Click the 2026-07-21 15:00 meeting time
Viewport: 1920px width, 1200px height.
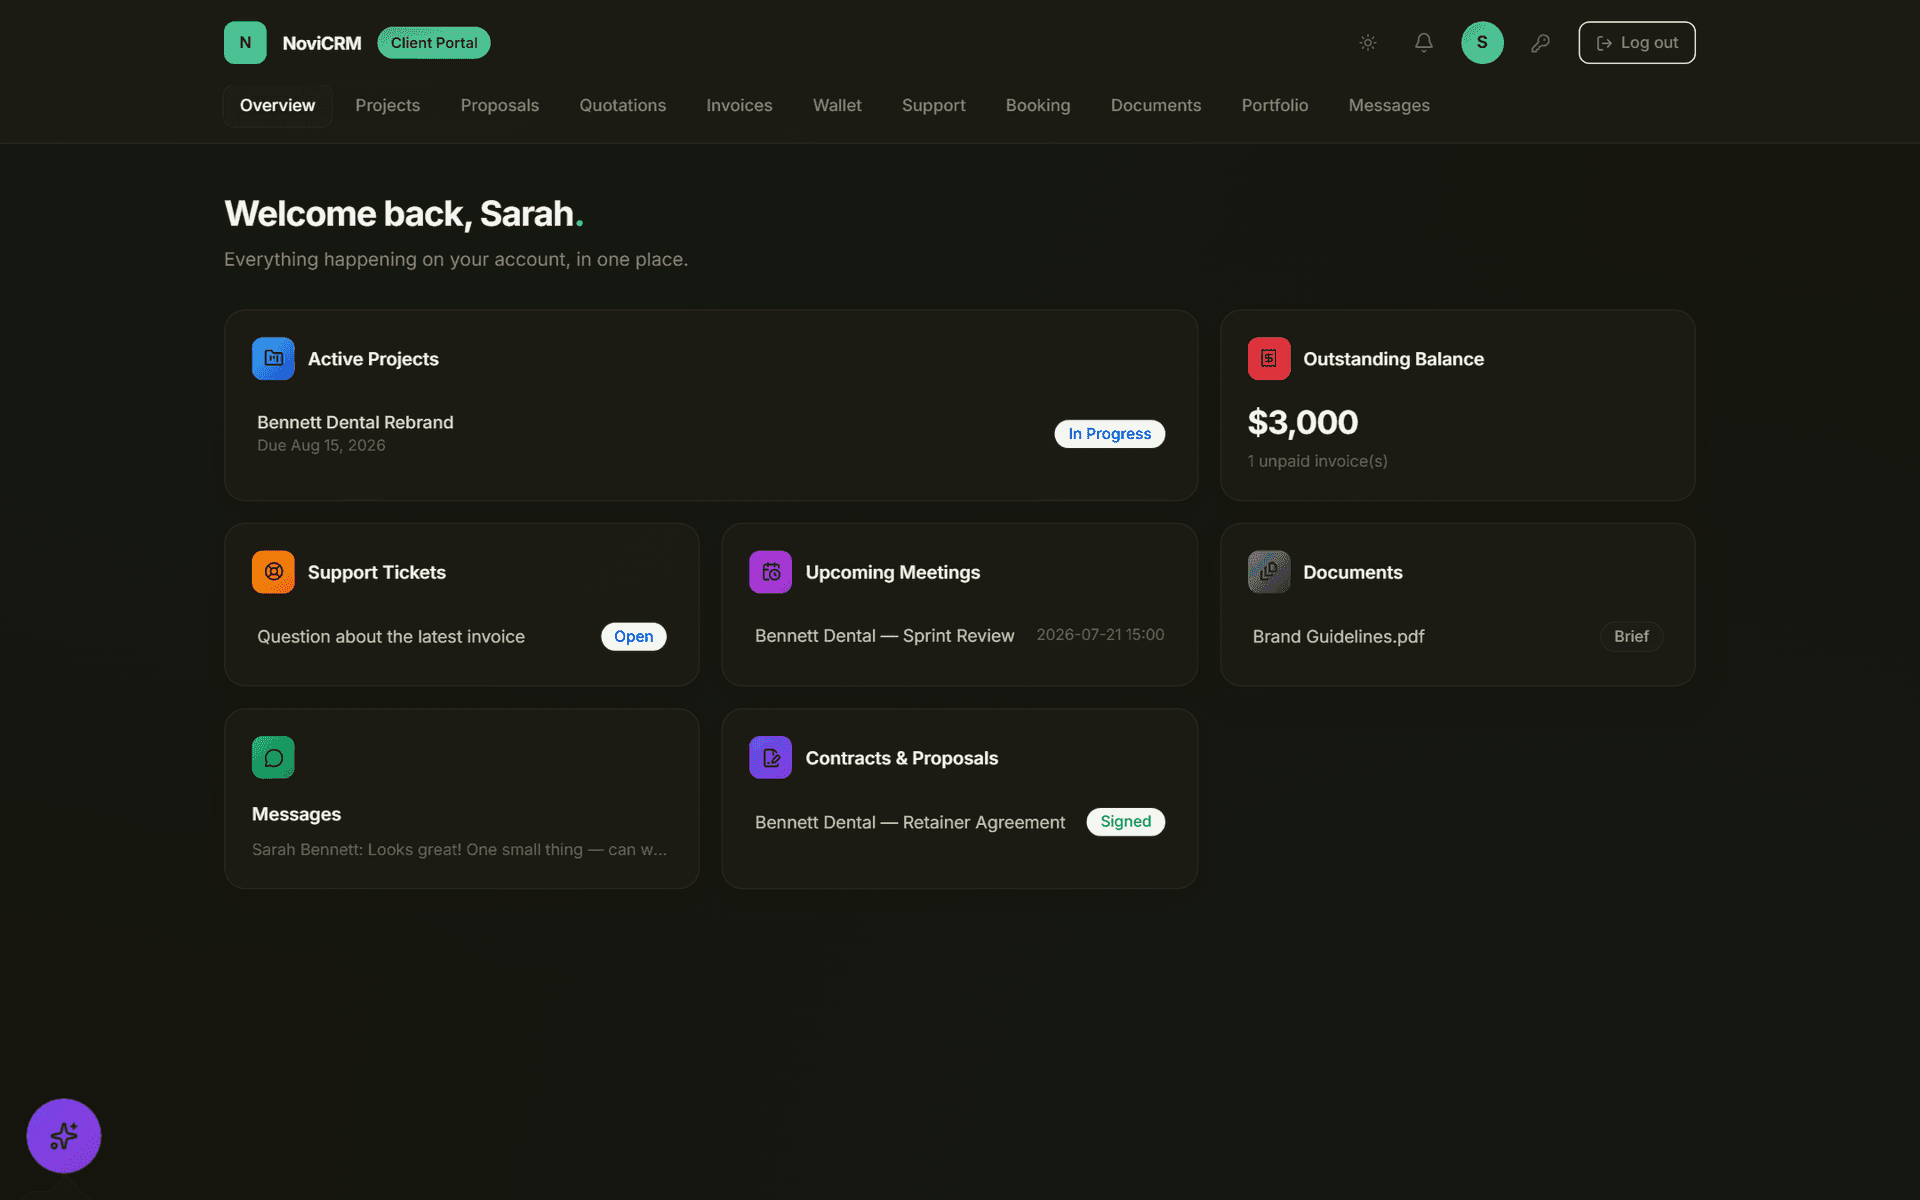point(1101,635)
